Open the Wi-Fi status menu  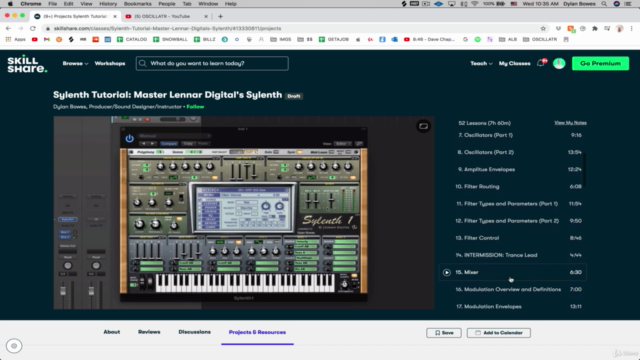tap(474, 4)
